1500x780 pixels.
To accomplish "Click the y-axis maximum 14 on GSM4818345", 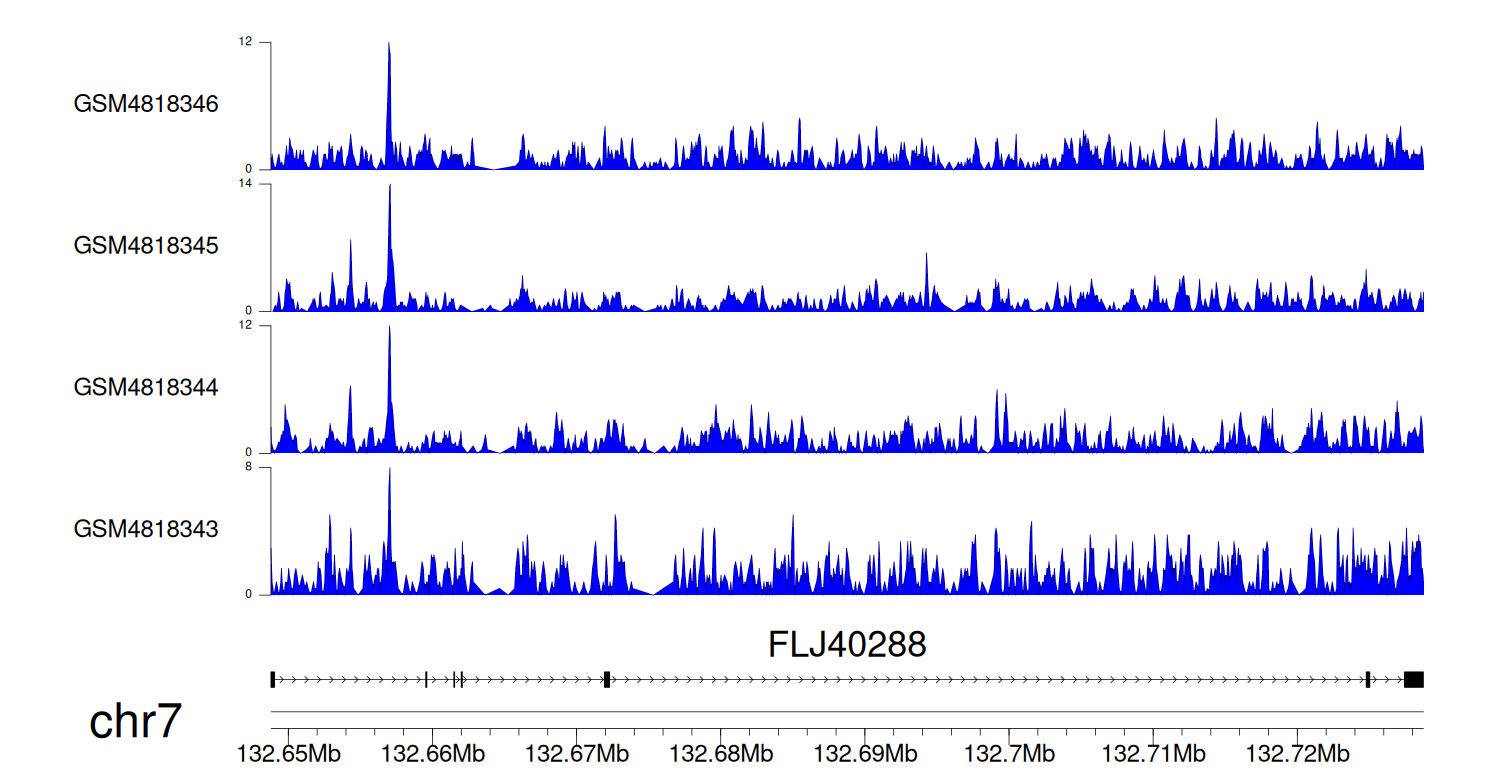I will tap(245, 184).
